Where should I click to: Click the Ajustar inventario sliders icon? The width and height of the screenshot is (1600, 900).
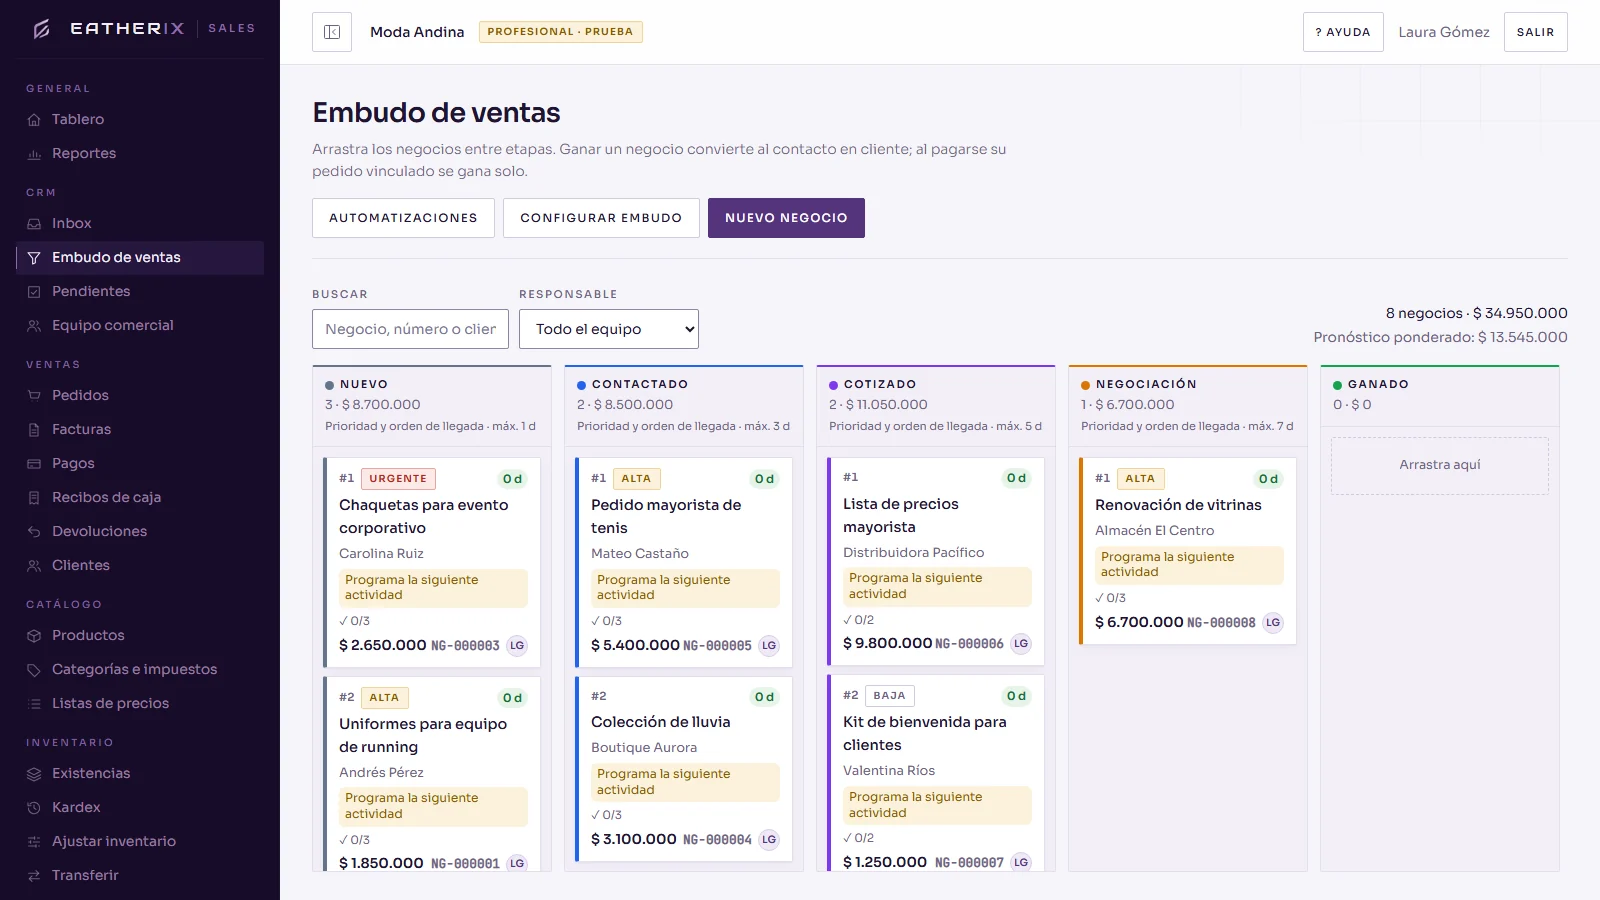(34, 842)
